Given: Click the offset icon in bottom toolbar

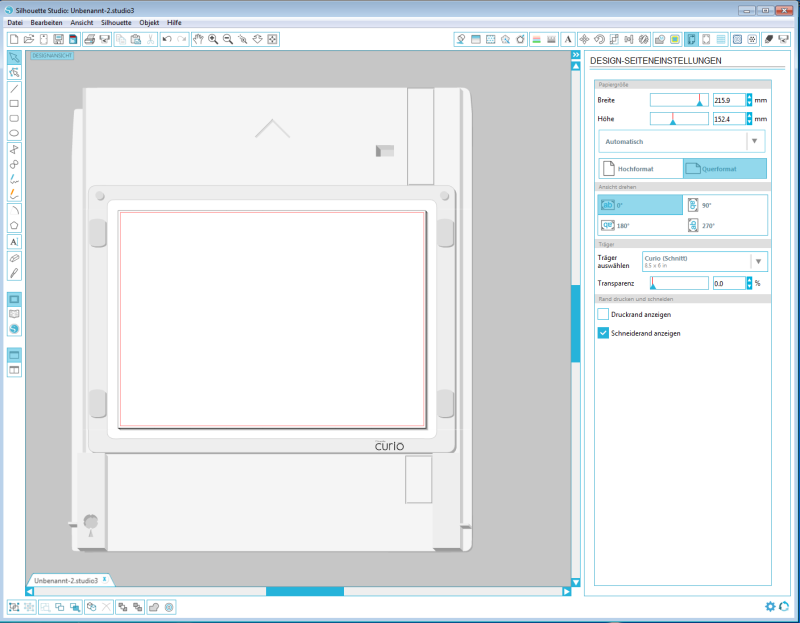Looking at the screenshot, I should pos(169,607).
